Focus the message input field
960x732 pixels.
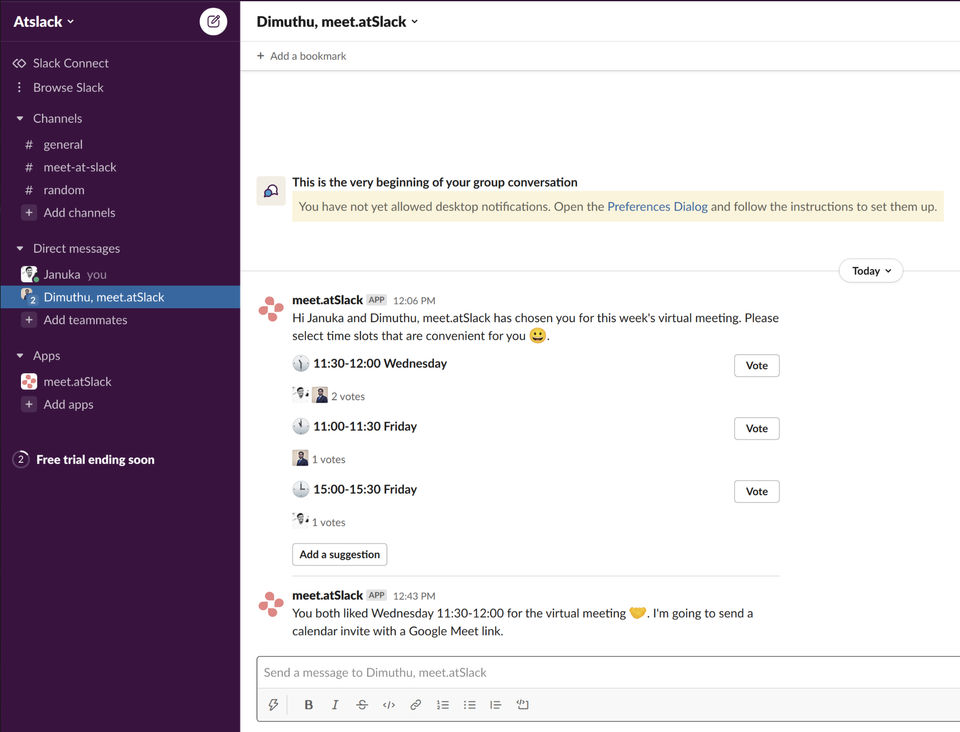click(x=608, y=673)
